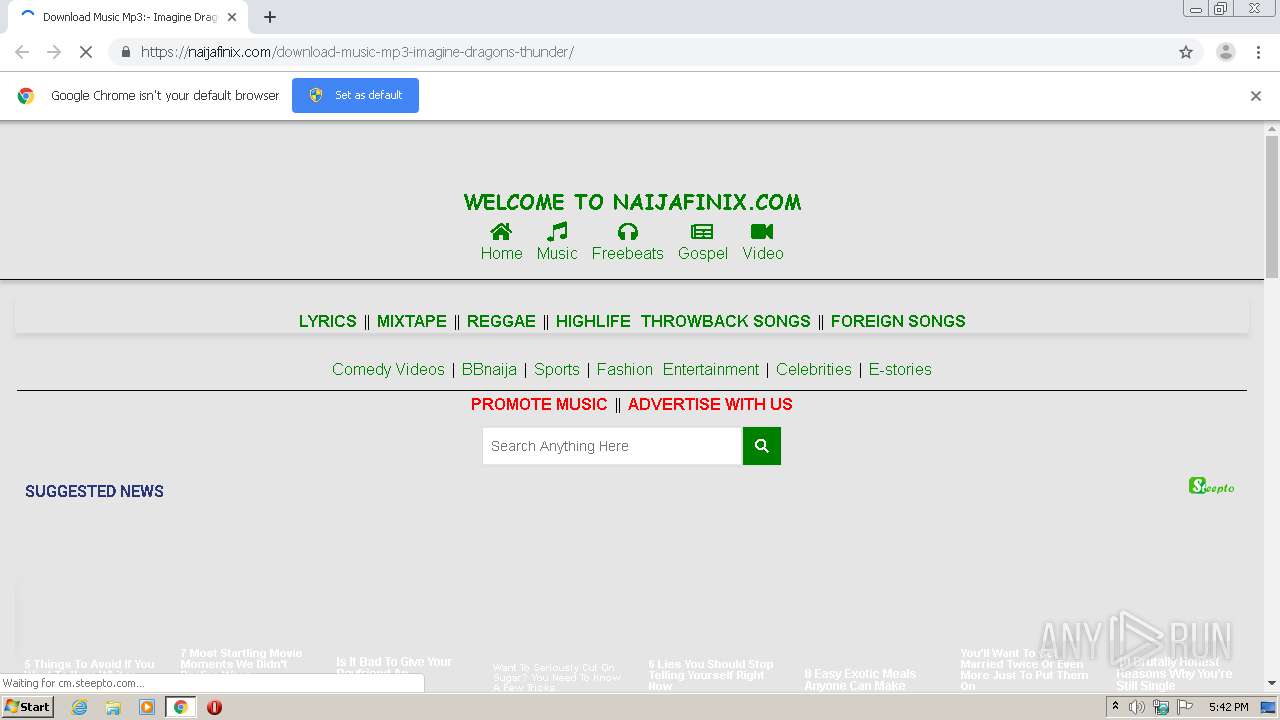Image resolution: width=1280 pixels, height=720 pixels.
Task: Open Chrome's three-dot menu
Action: (x=1258, y=52)
